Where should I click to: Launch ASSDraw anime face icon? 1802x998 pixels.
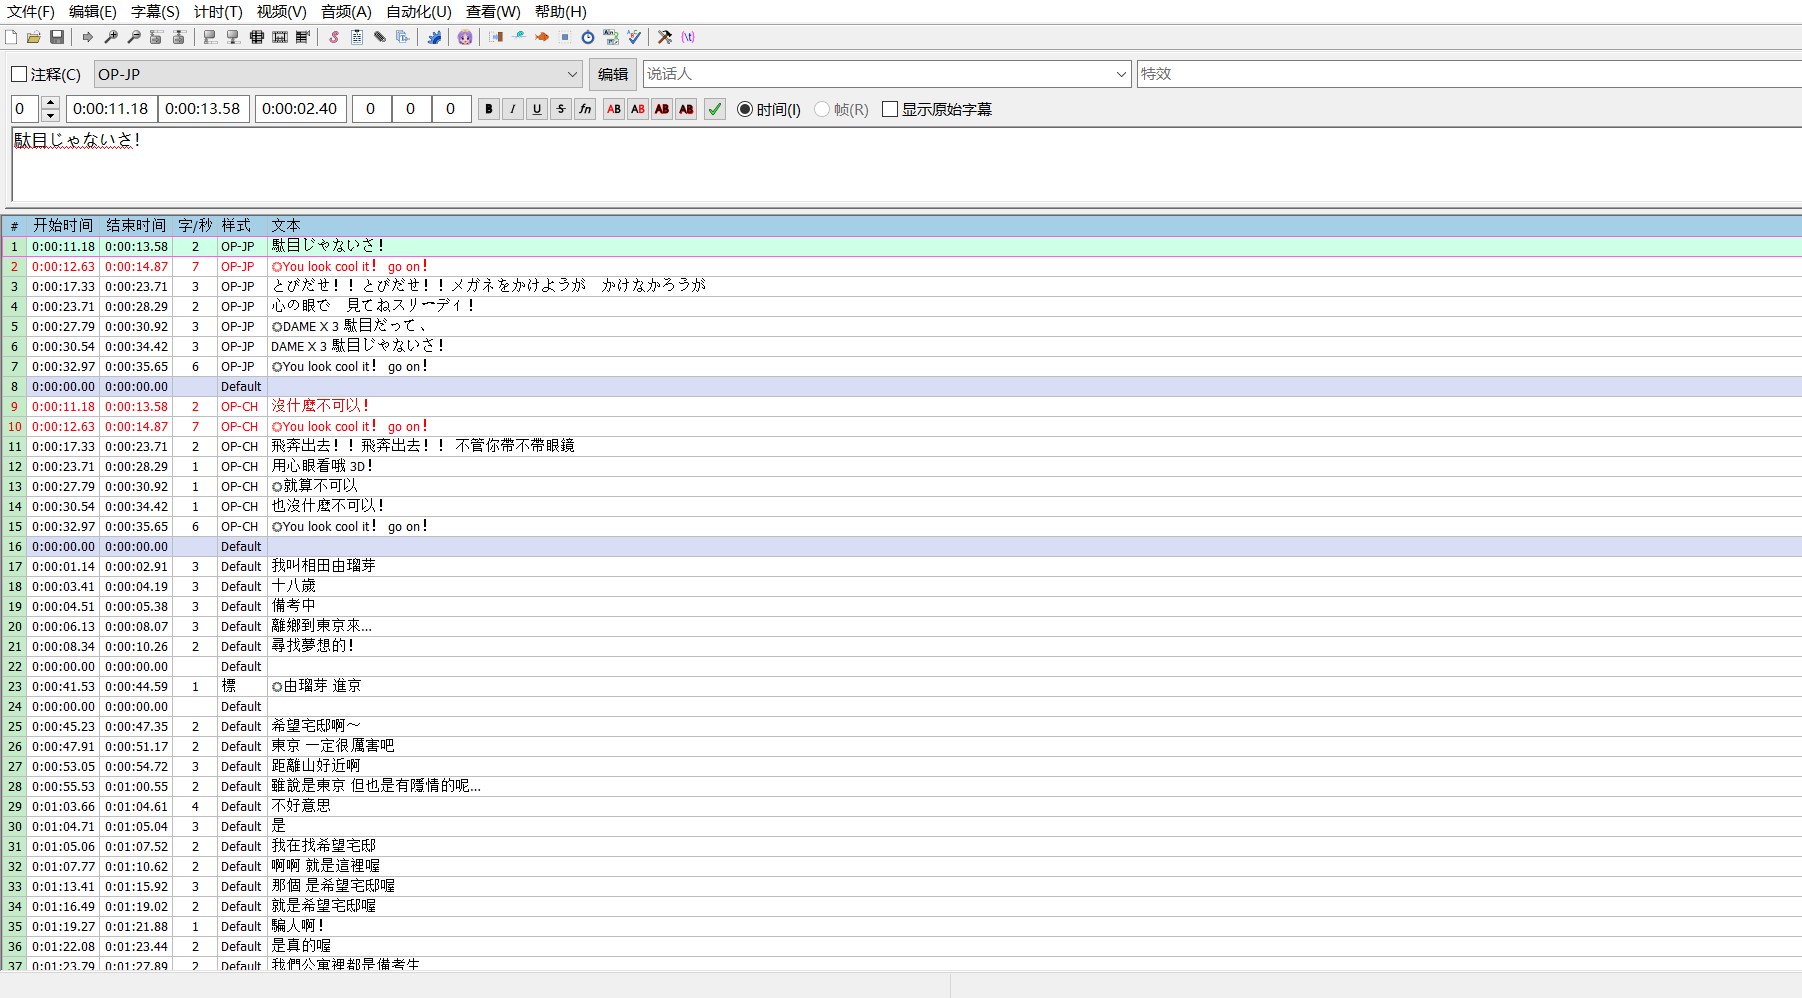click(465, 37)
